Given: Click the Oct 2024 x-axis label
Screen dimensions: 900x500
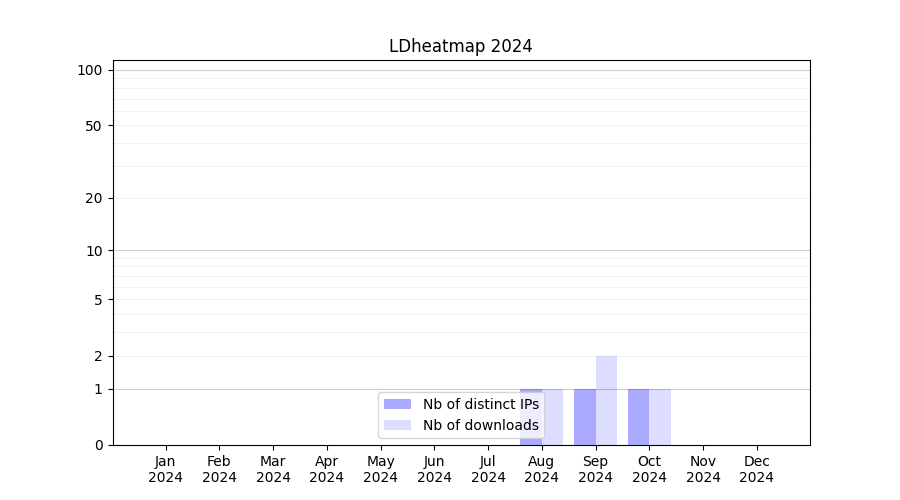Looking at the screenshot, I should coord(649,469).
